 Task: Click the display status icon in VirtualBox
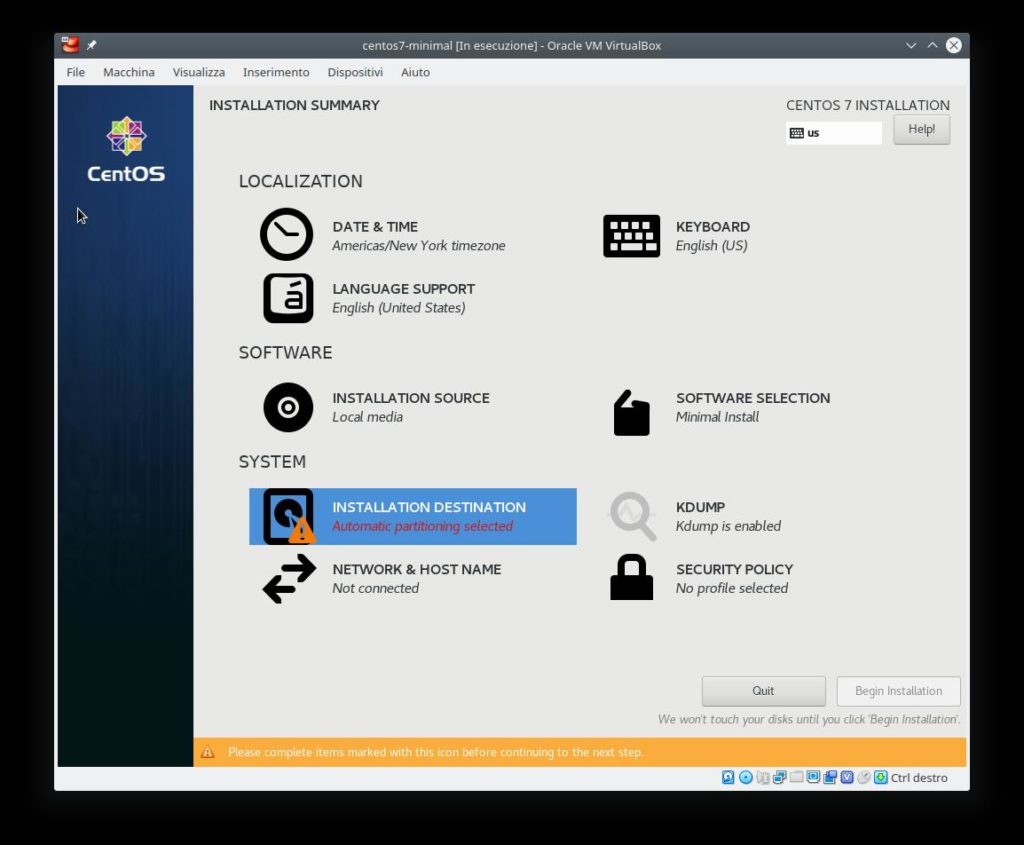click(813, 777)
